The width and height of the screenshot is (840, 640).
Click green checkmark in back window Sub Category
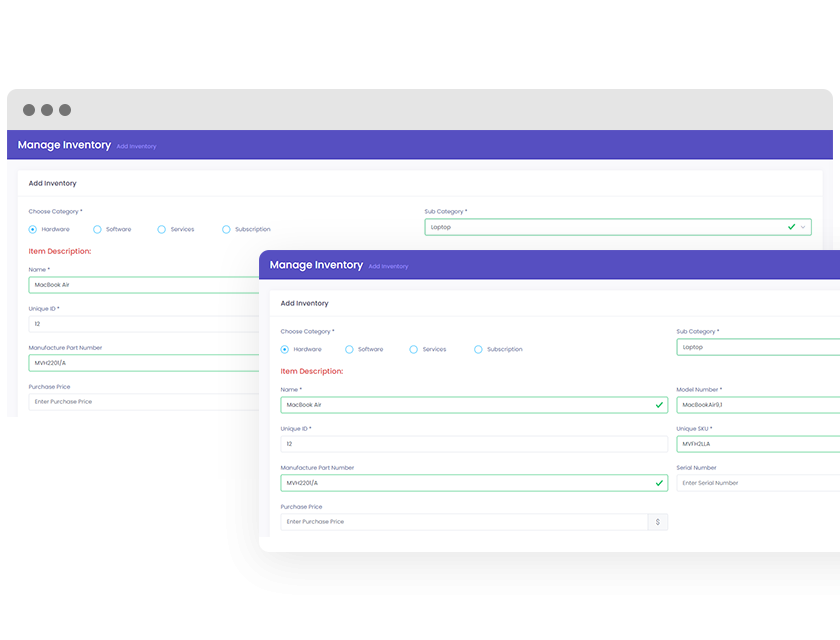pos(791,227)
